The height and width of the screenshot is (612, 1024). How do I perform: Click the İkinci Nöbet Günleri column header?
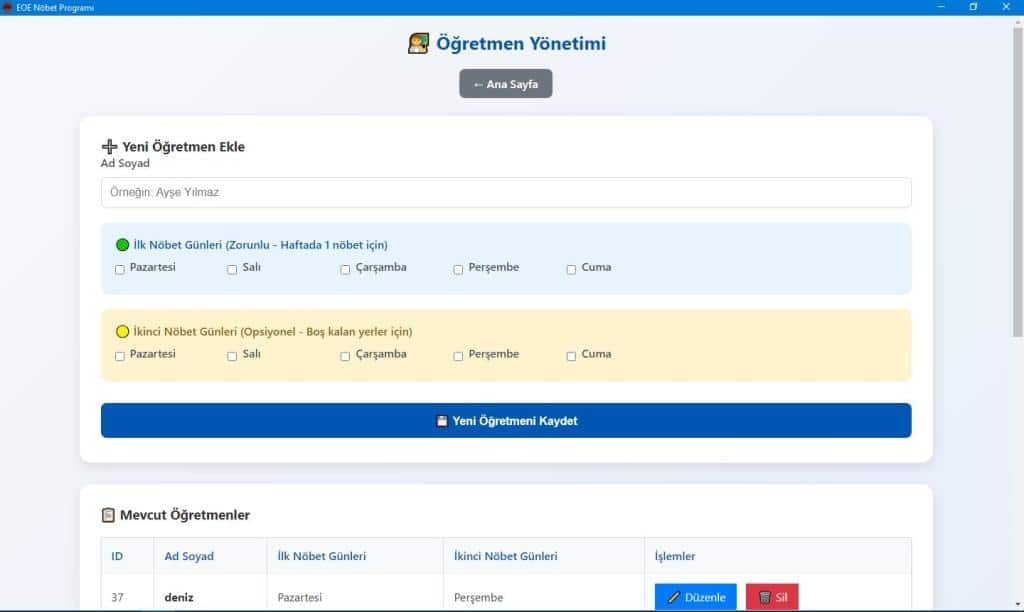pyautogui.click(x=505, y=556)
